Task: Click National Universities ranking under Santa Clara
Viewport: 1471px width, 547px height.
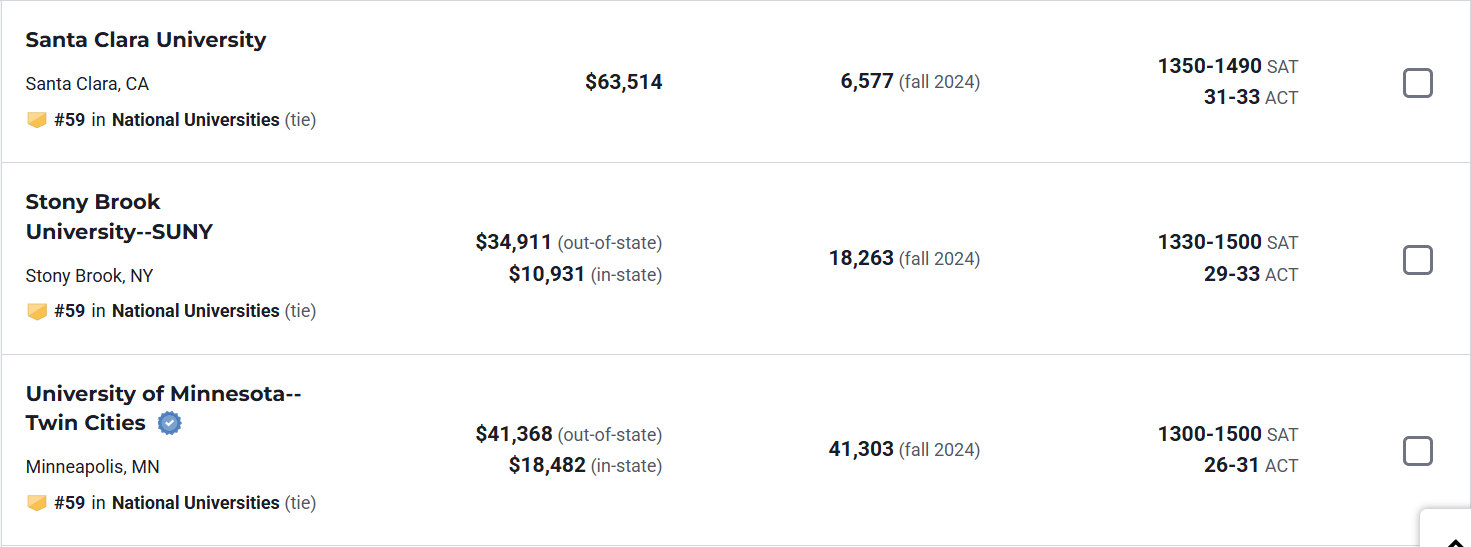Action: click(x=195, y=120)
